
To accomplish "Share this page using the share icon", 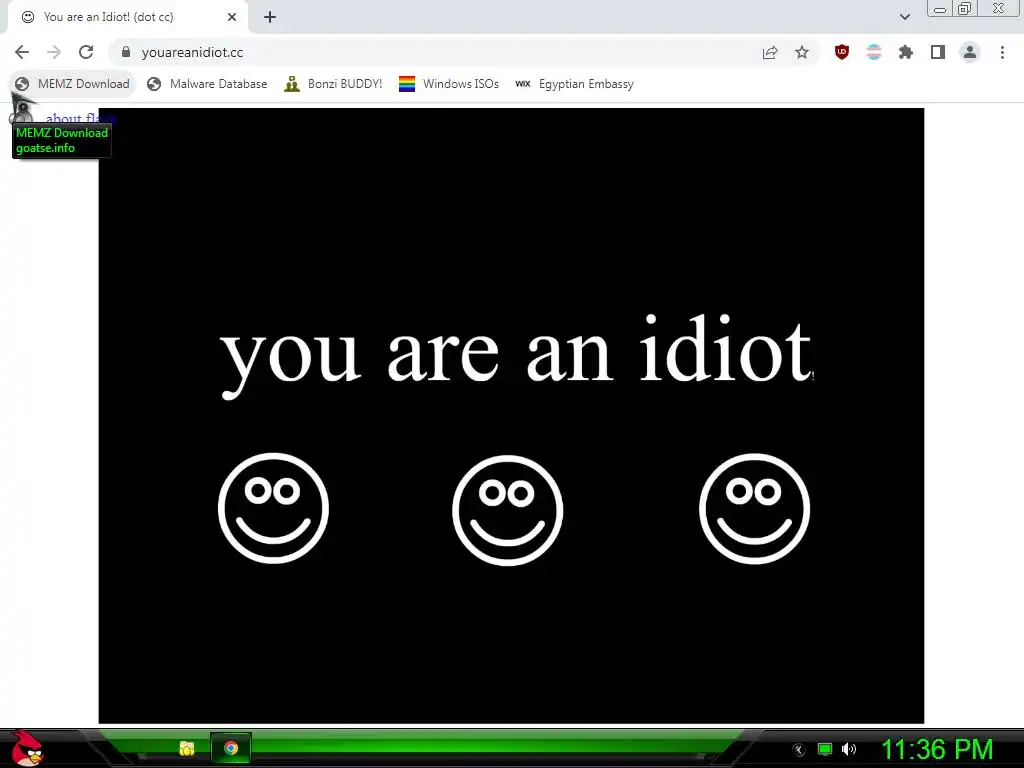I will pos(770,53).
